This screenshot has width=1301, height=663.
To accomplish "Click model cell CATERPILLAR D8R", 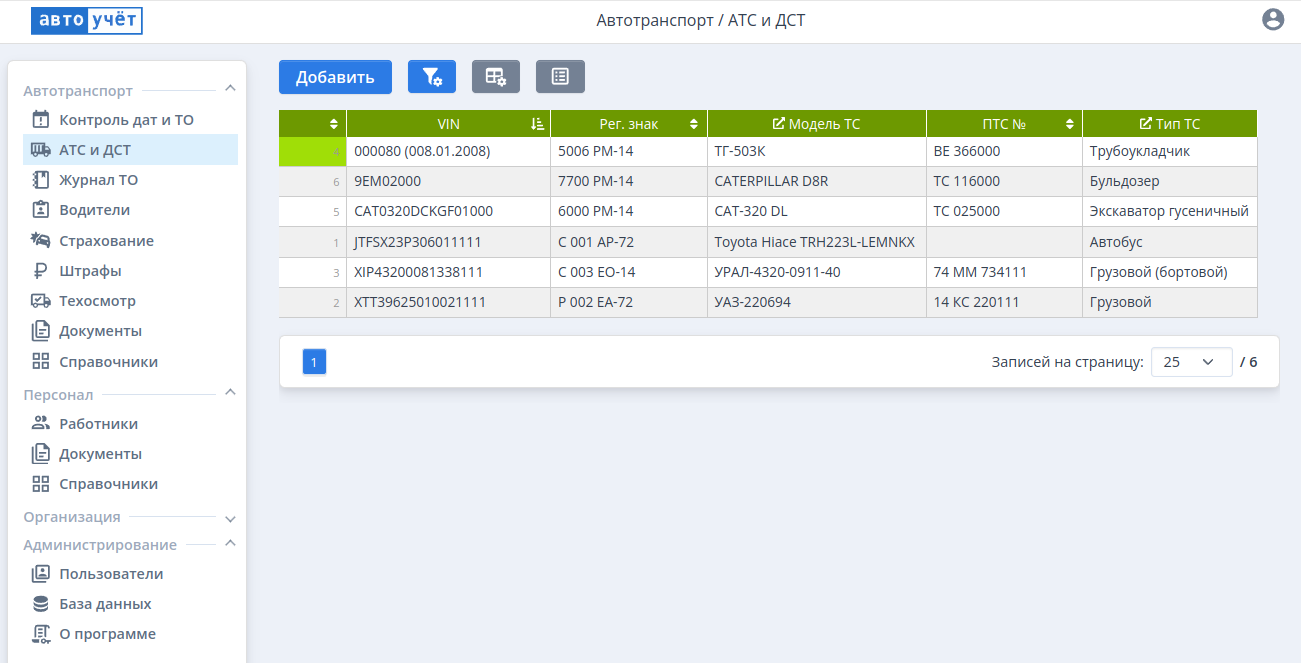I will (816, 181).
